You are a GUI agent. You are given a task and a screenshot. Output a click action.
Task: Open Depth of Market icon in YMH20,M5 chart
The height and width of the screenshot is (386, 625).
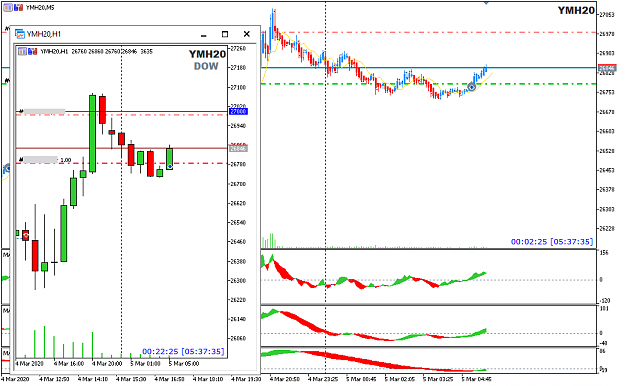18,8
